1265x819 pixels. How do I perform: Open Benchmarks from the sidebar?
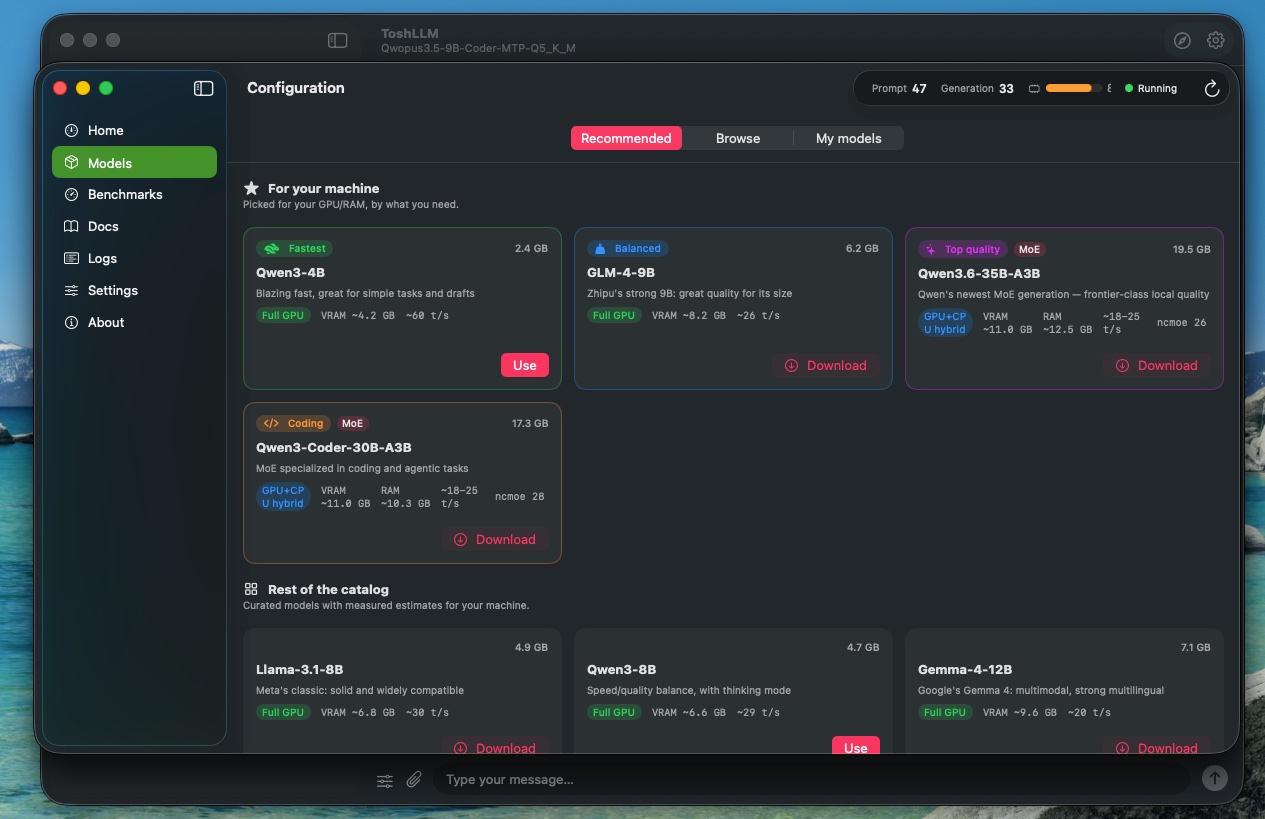click(x=134, y=194)
